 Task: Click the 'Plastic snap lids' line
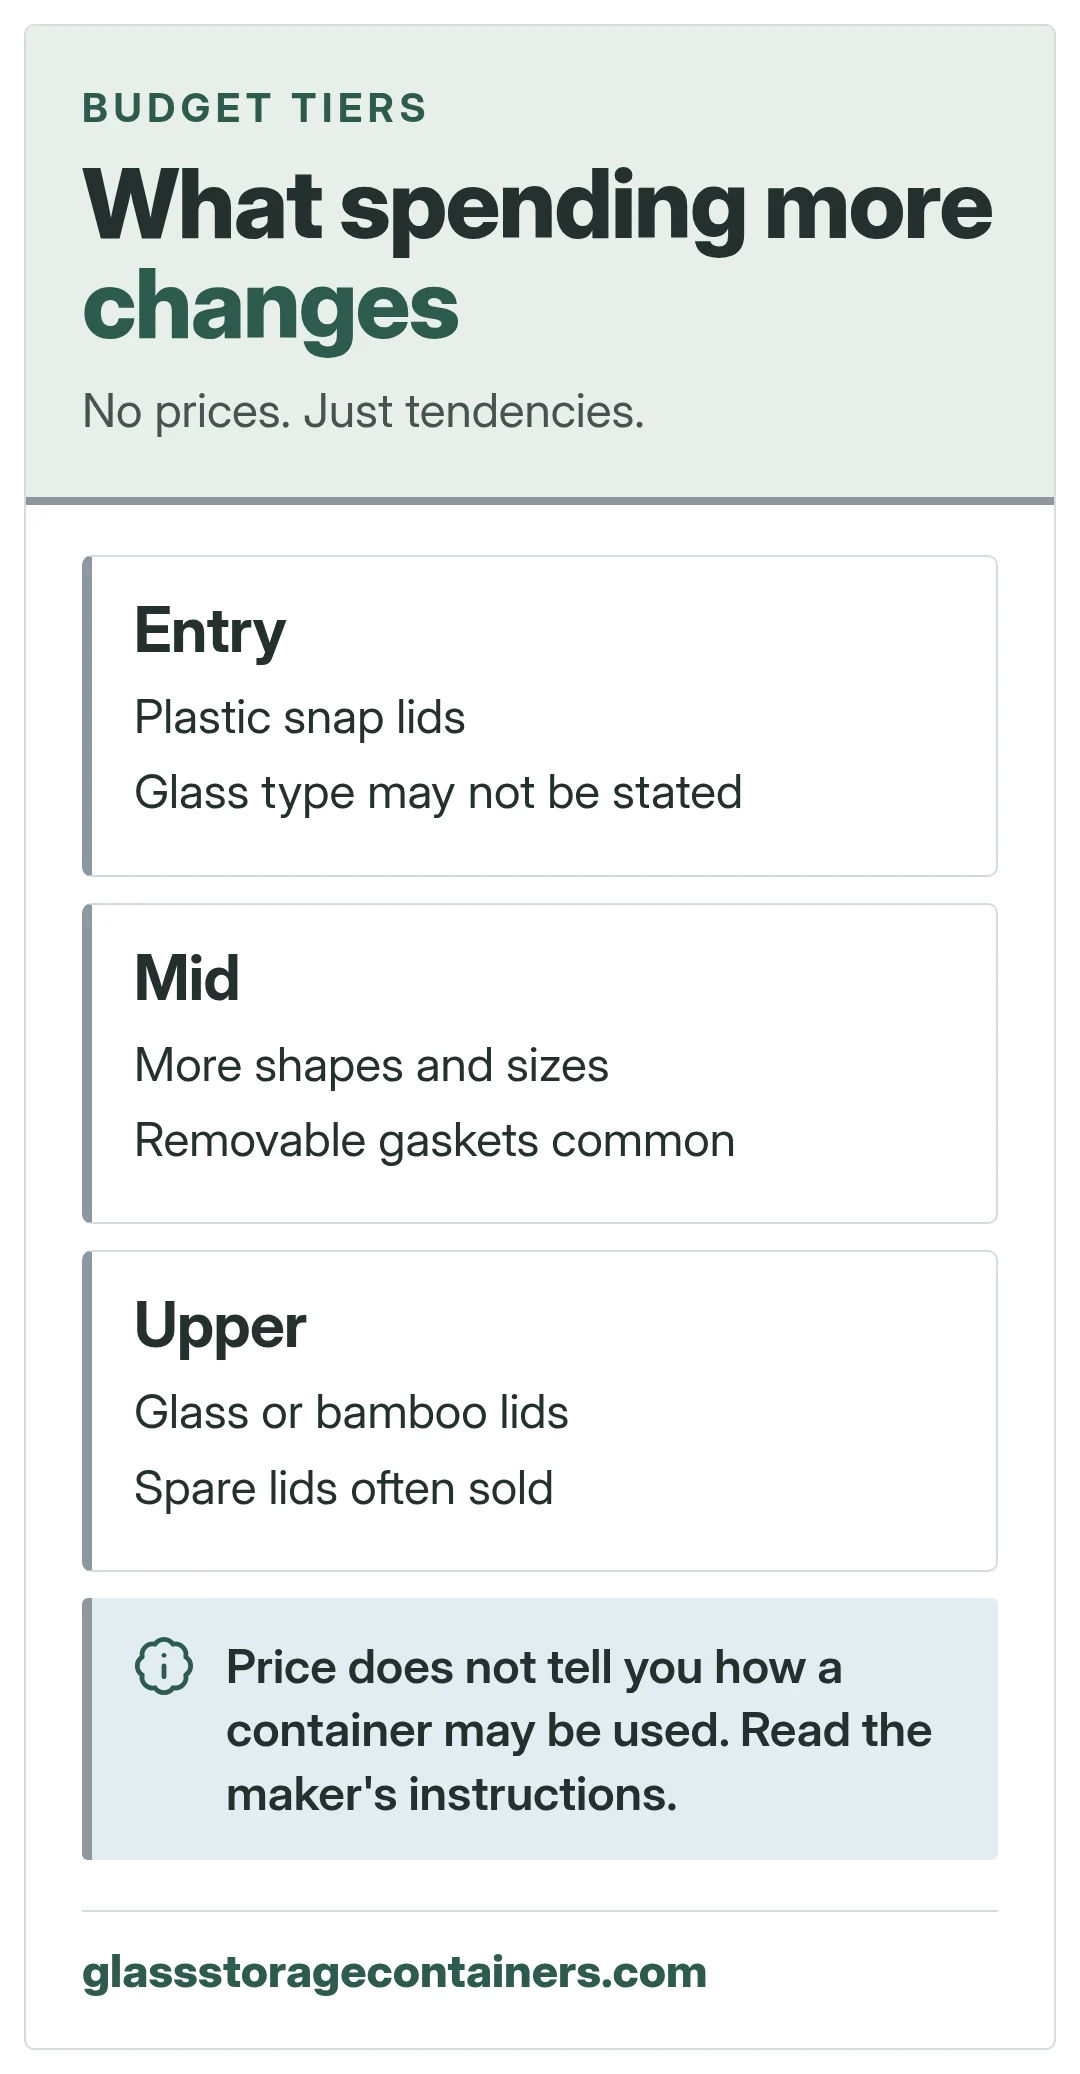(x=300, y=717)
